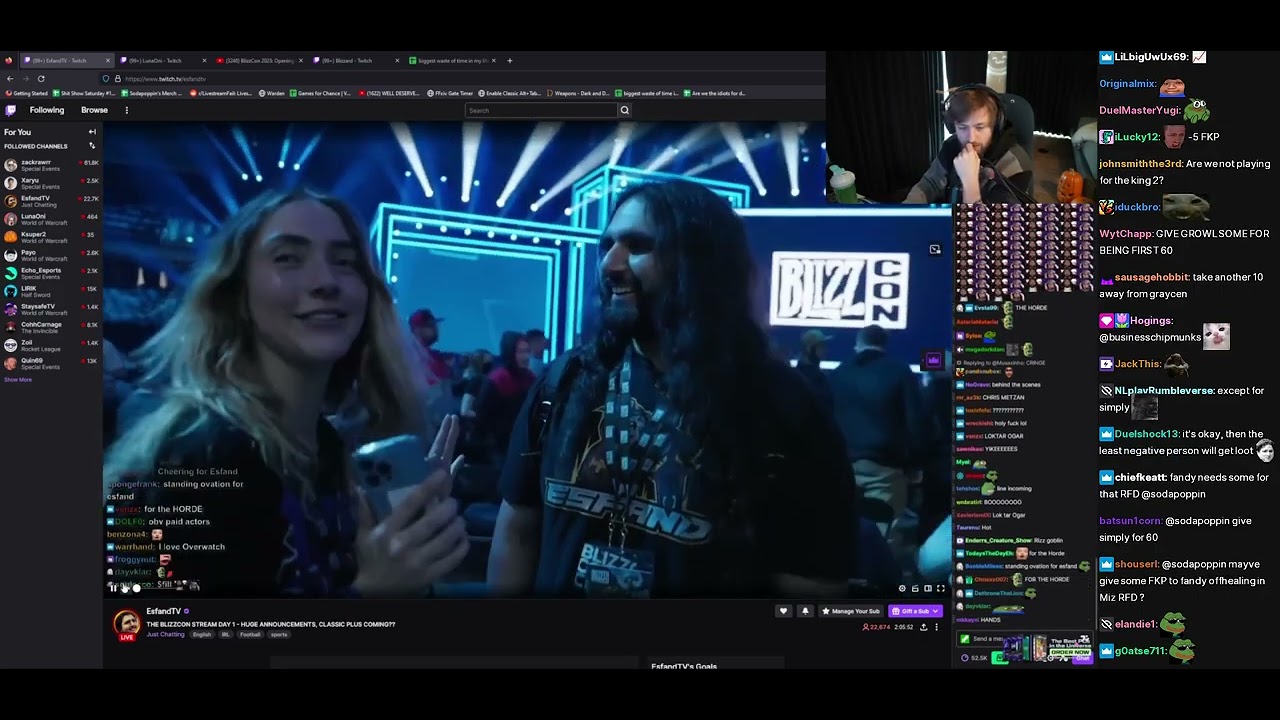
Task: Switch to the biggest waste of time tab
Action: coord(452,60)
